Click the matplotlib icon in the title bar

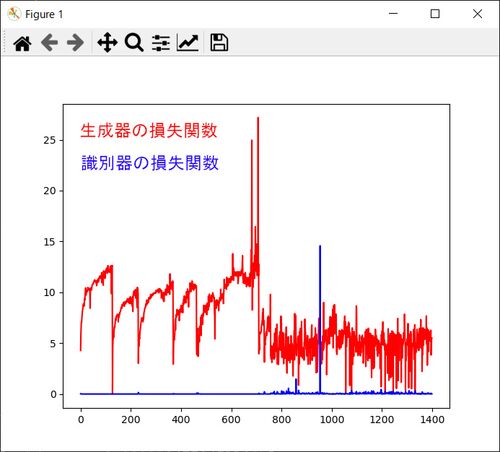(x=14, y=14)
